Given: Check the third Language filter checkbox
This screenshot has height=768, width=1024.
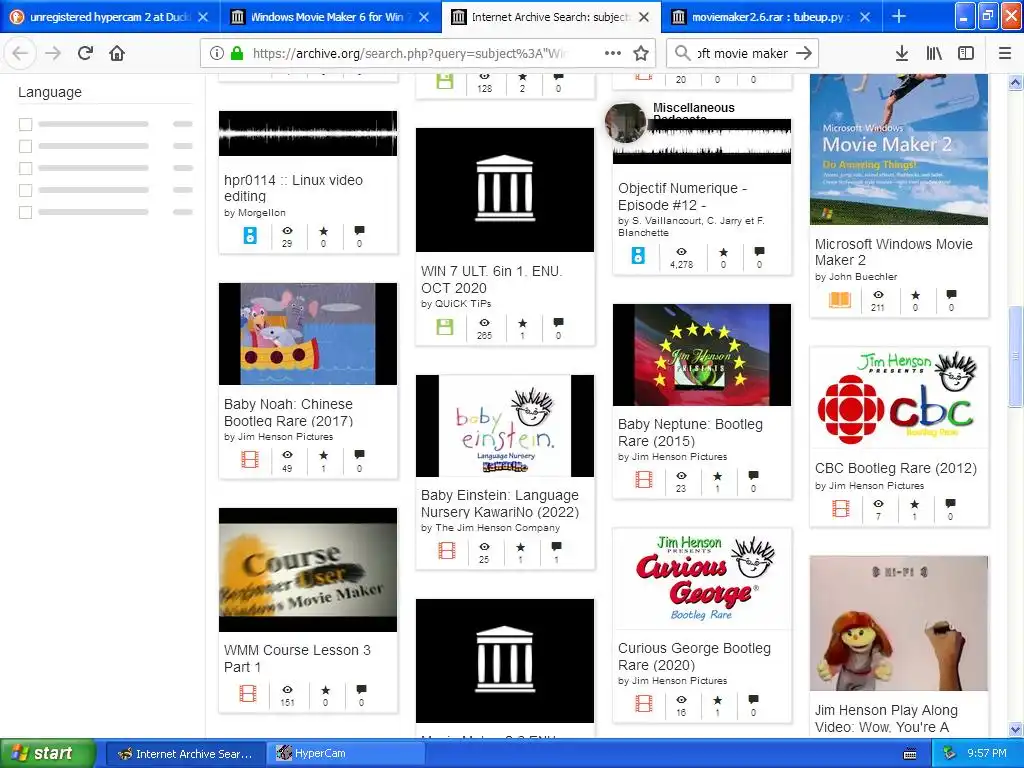Looking at the screenshot, I should click(25, 168).
